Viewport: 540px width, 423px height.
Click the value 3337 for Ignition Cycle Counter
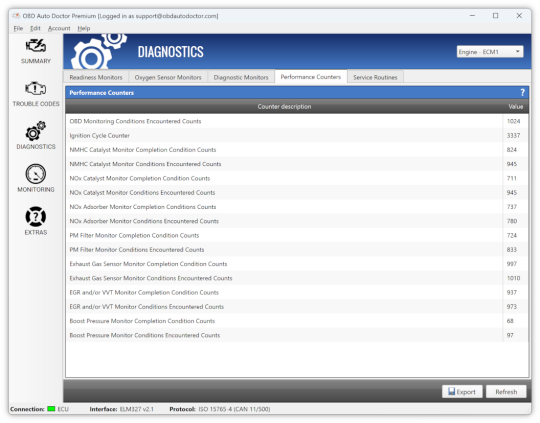[x=513, y=135]
